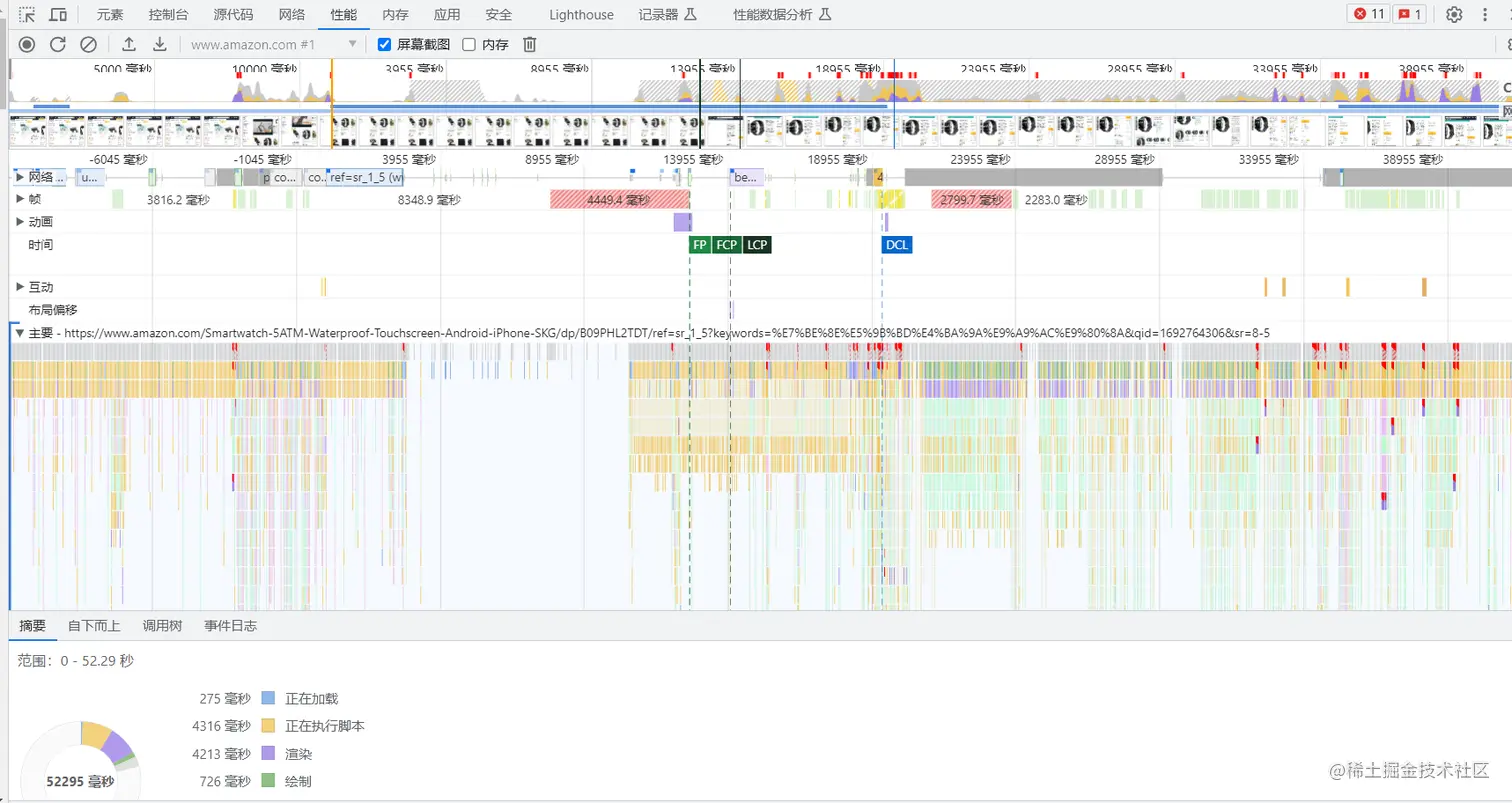Select the red 4449.4 毫秒 frame

pyautogui.click(x=620, y=200)
